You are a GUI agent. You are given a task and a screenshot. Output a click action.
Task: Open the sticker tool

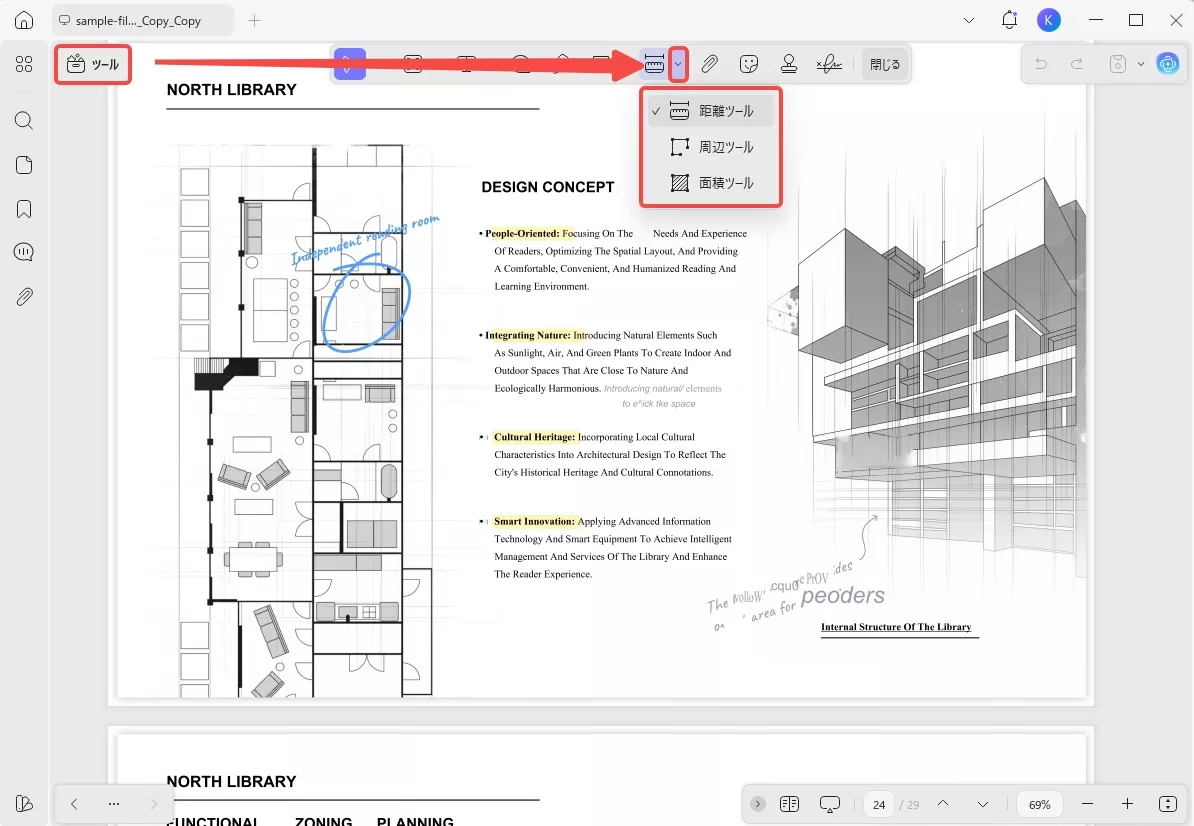point(749,64)
